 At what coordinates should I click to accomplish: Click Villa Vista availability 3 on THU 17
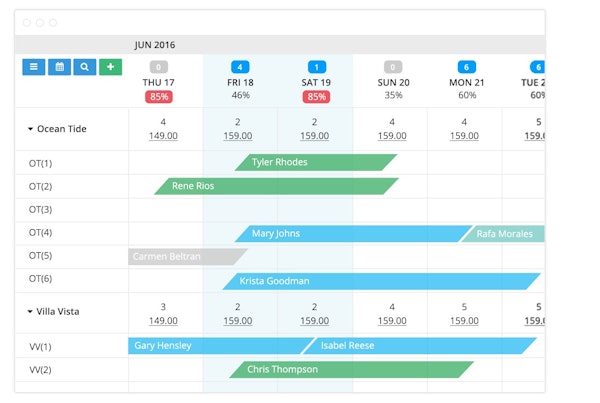[x=163, y=307]
